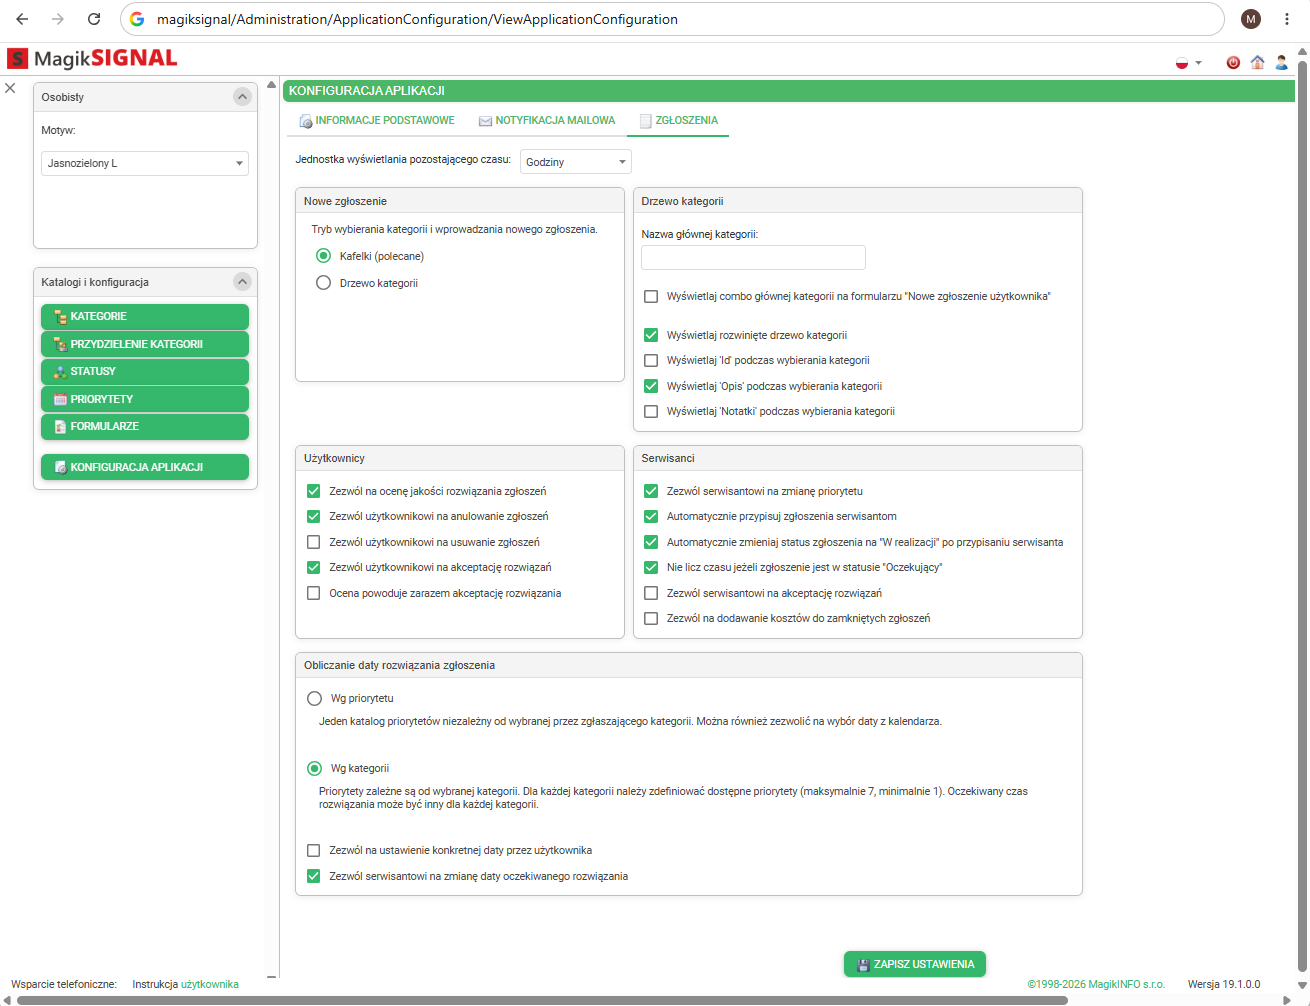Open the Motyw theme dropdown
1310x1006 pixels.
point(145,163)
